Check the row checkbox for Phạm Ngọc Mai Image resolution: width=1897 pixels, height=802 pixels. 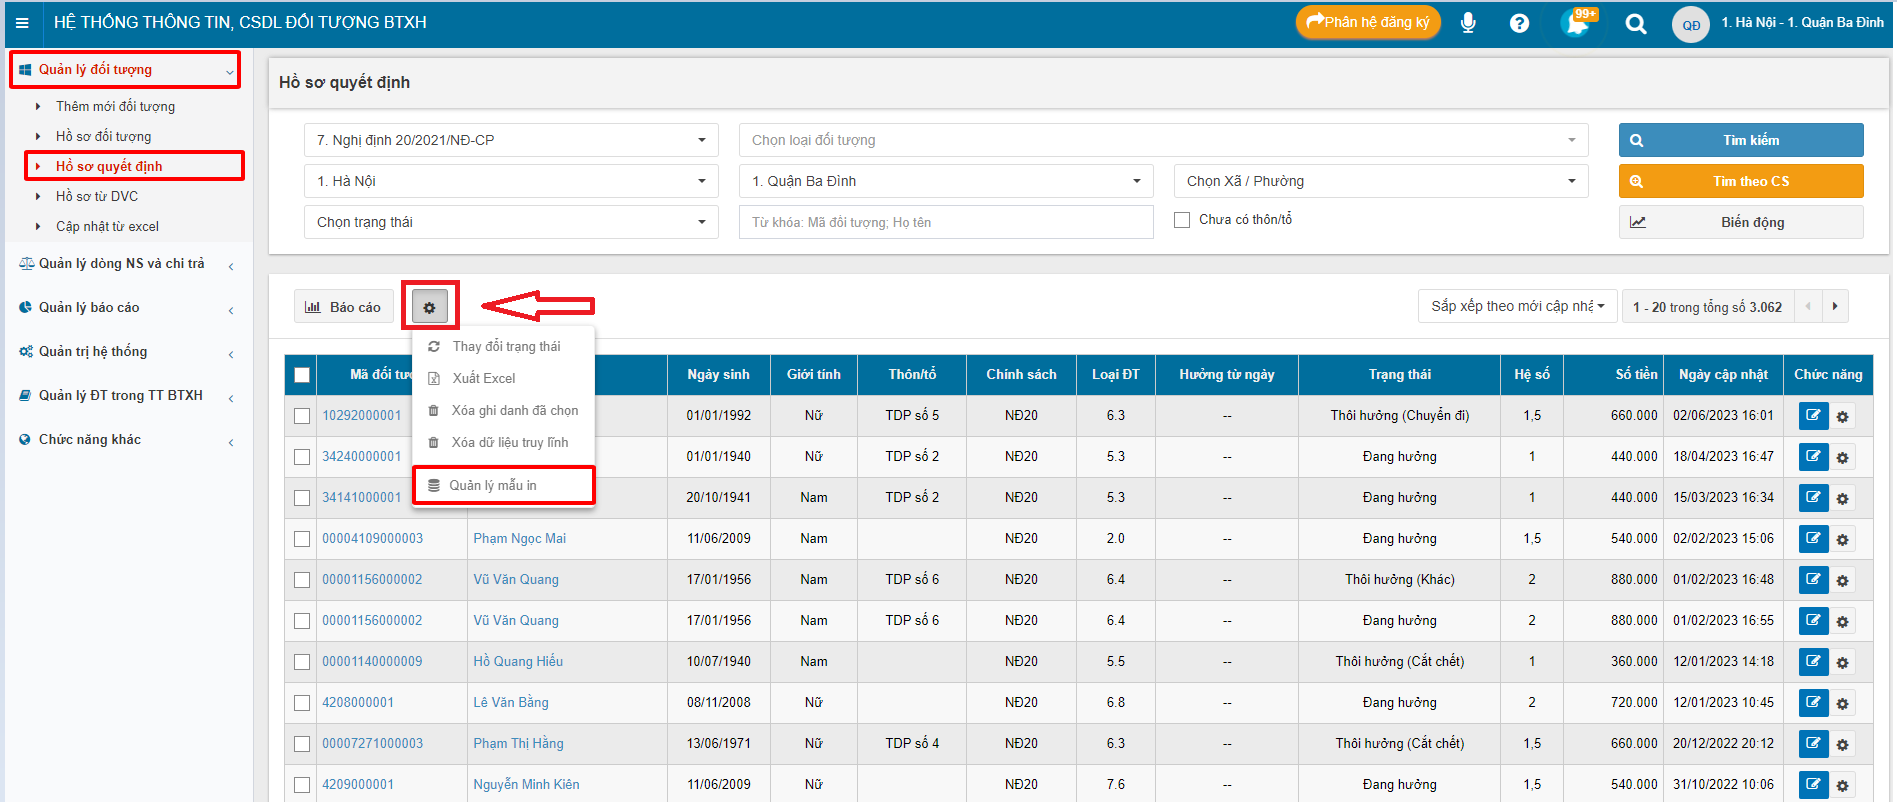302,539
